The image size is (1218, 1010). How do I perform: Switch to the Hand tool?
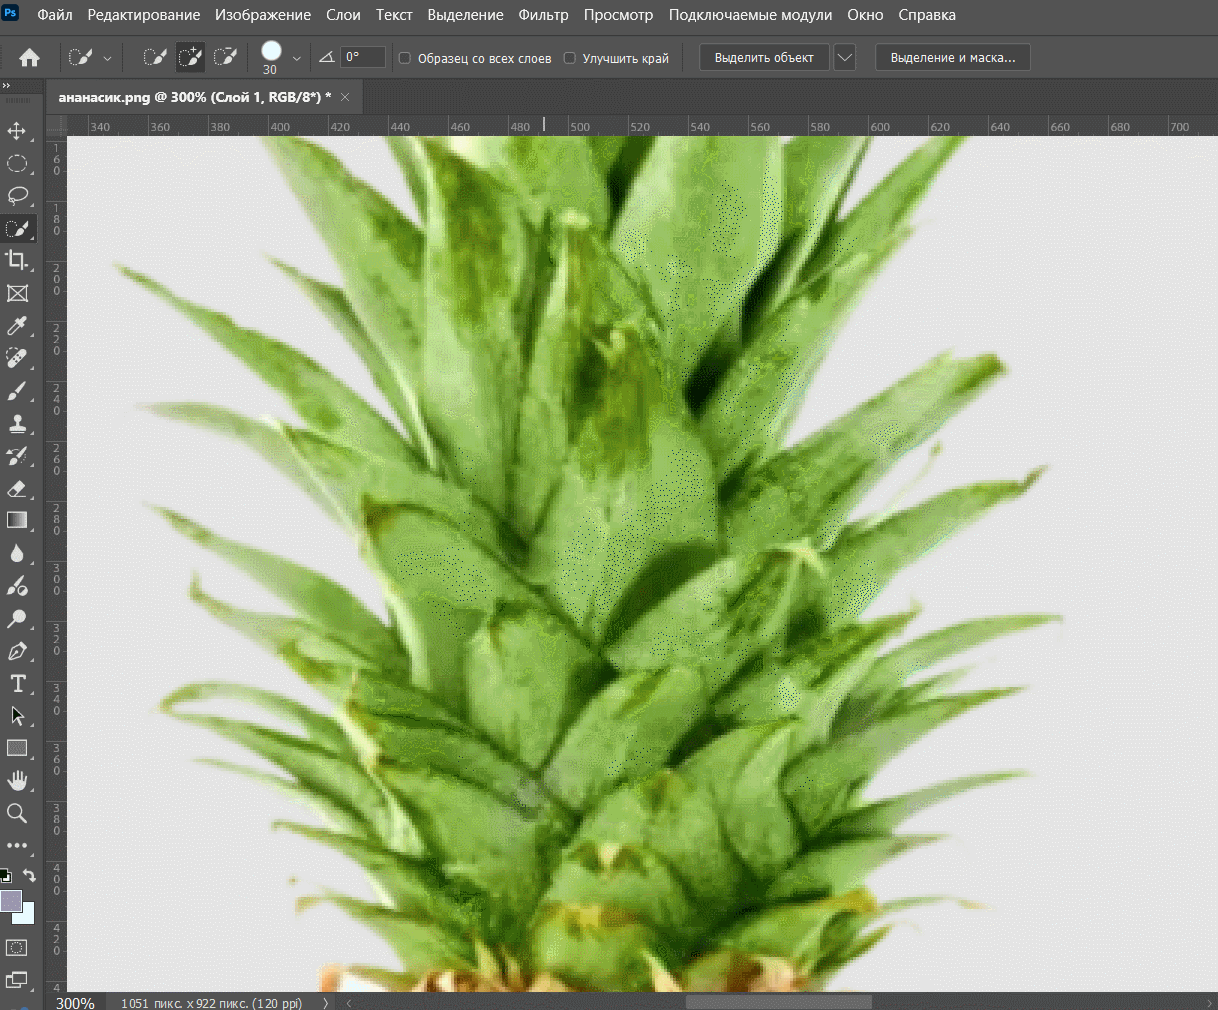tap(17, 781)
